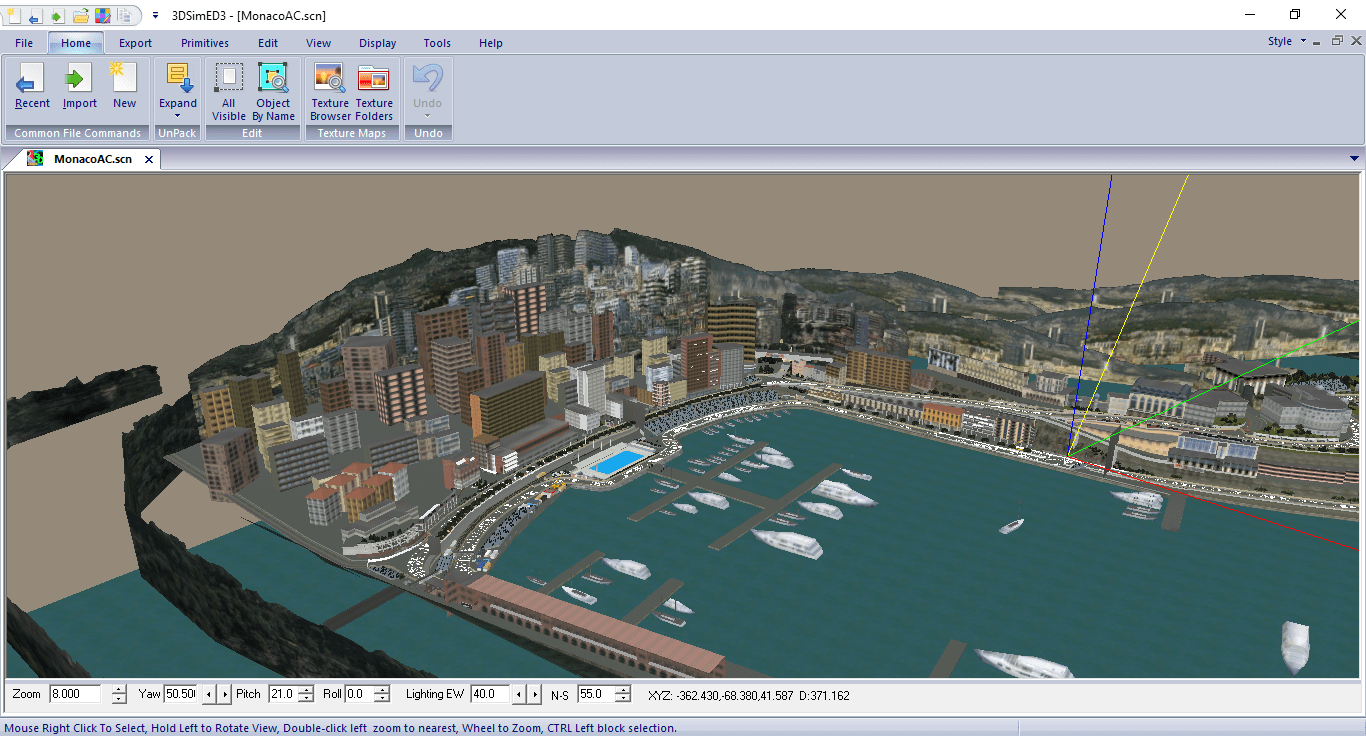The image size is (1366, 736).
Task: Click the N-S lighting value field
Action: 596,694
